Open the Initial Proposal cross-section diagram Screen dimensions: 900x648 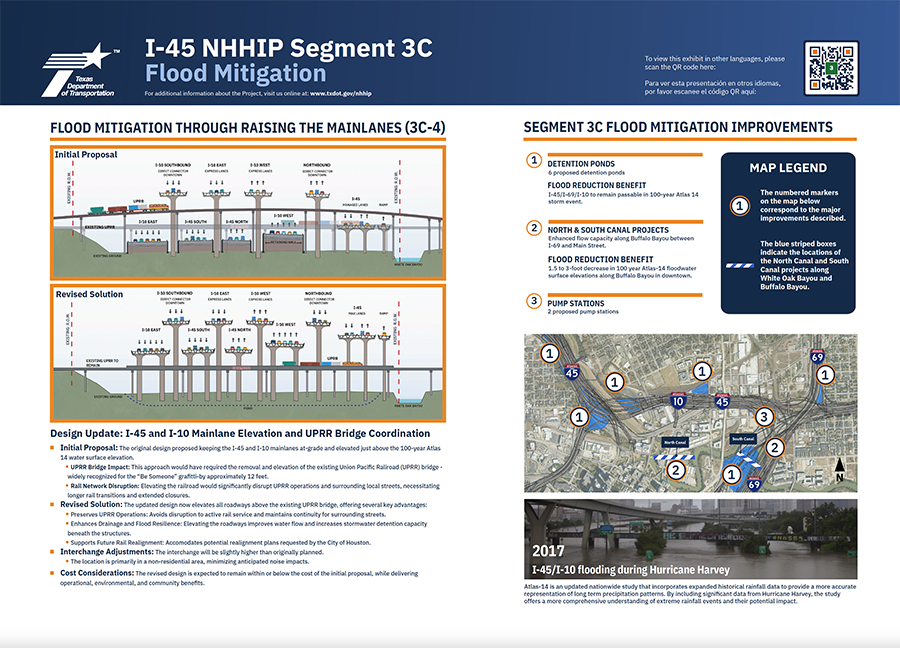(248, 212)
